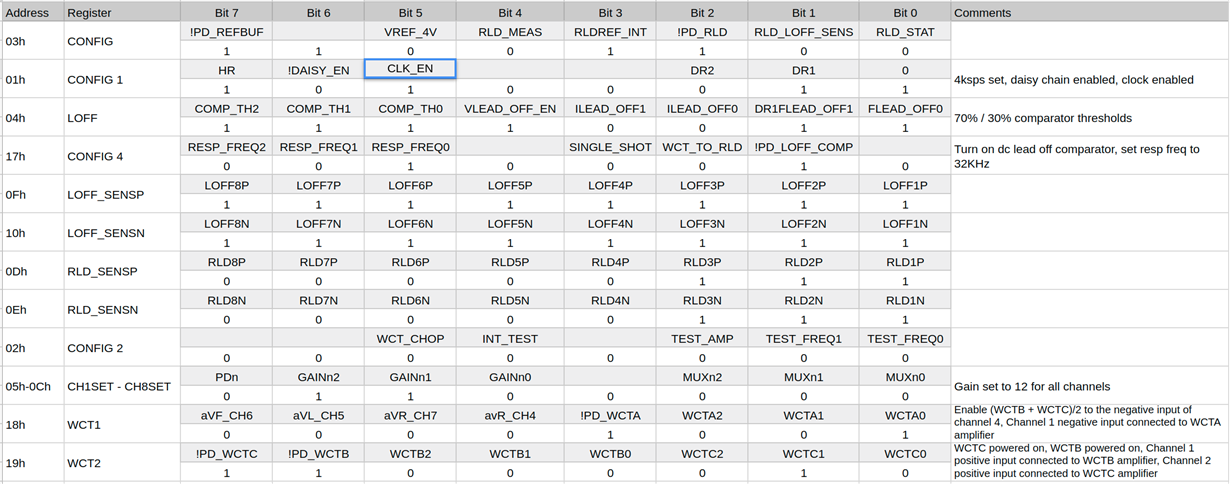Select address cell 03h
1230x484 pixels.
point(32,41)
